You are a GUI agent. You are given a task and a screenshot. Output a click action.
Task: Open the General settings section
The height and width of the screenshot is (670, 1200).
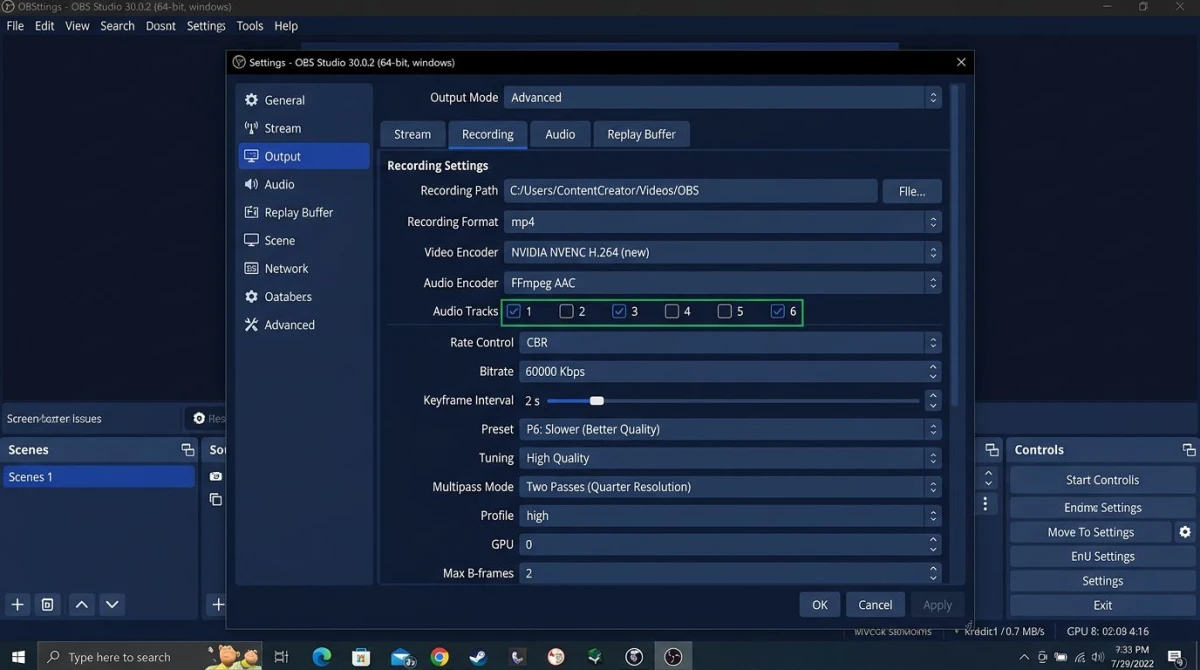(x=304, y=100)
